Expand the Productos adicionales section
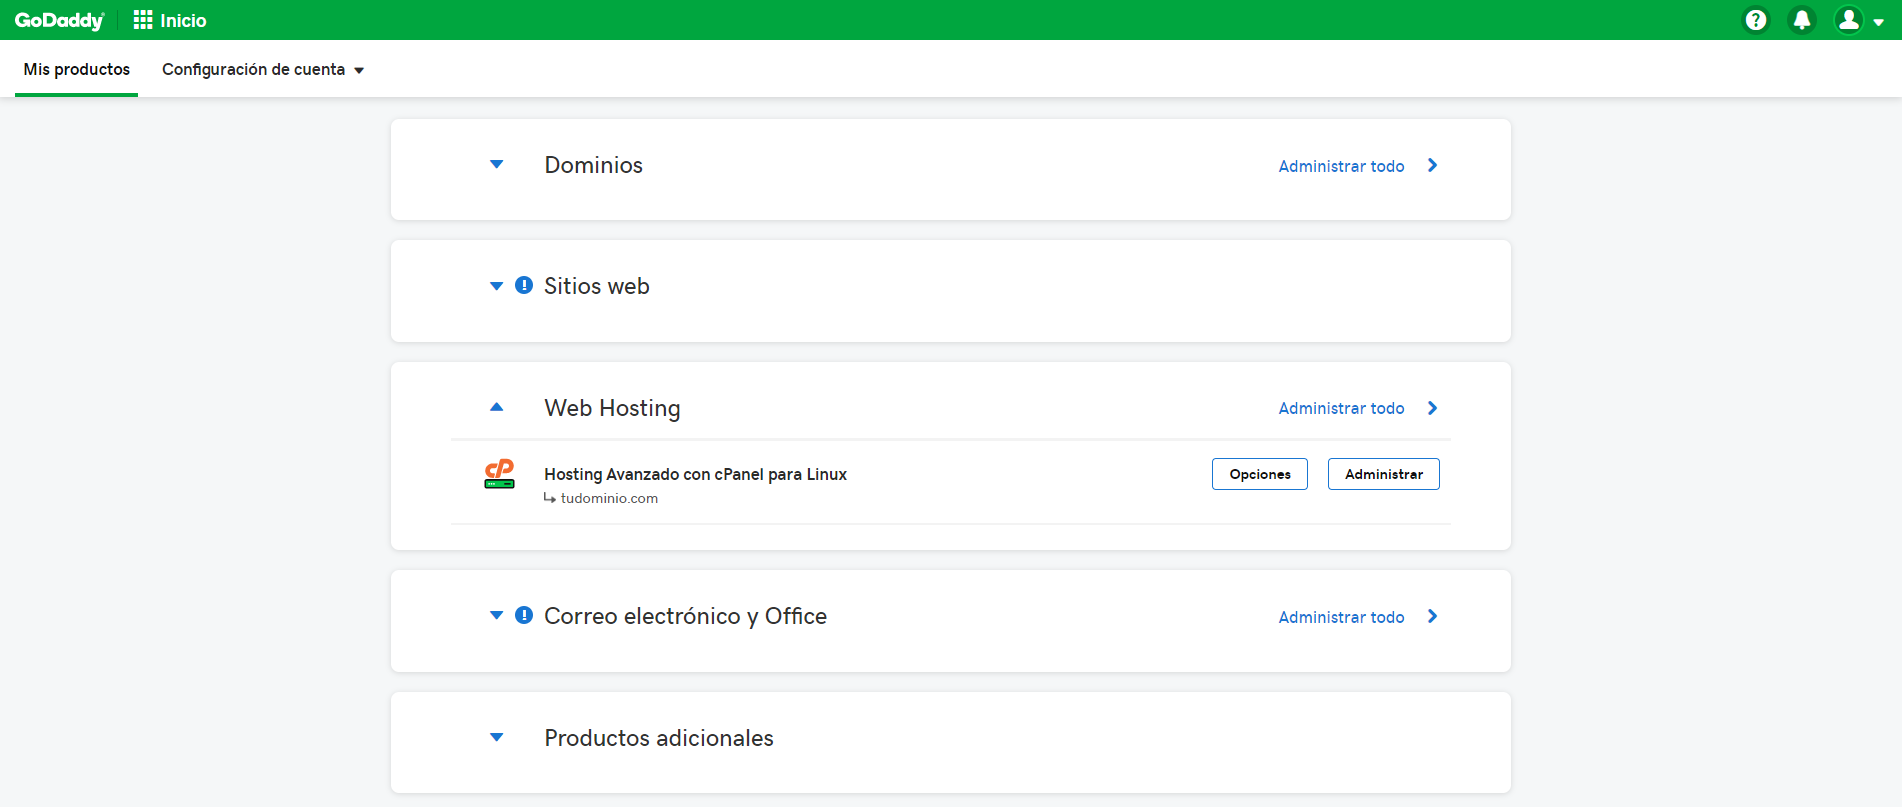The image size is (1902, 807). [496, 738]
